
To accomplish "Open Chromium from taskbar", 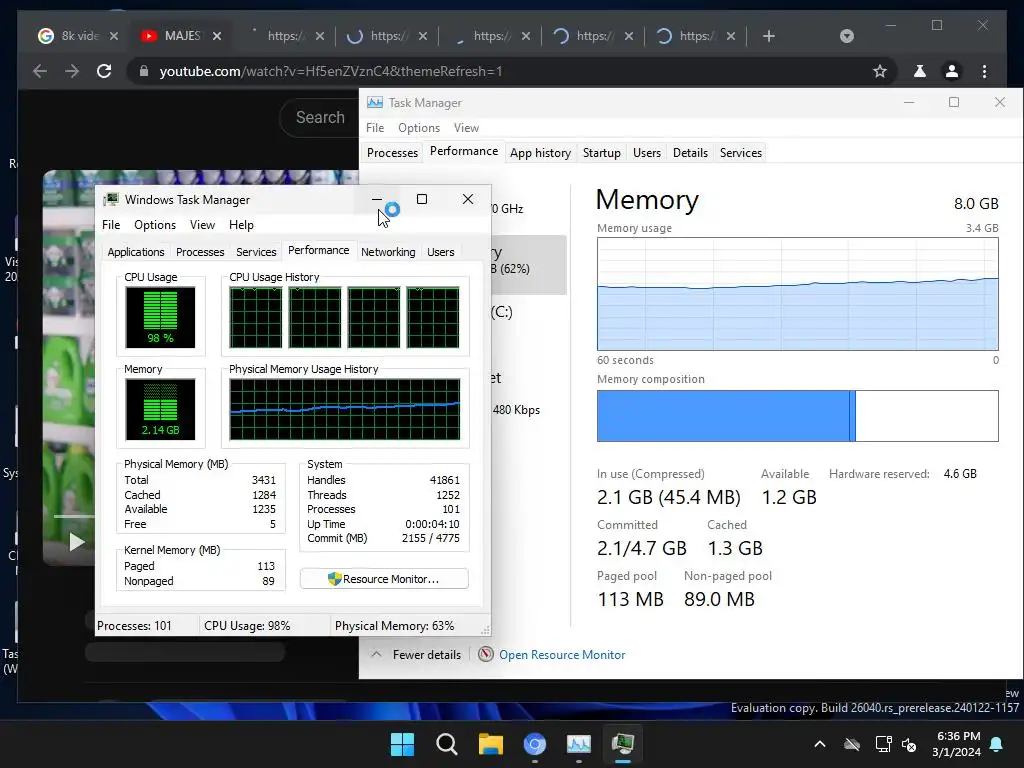I will tap(535, 744).
